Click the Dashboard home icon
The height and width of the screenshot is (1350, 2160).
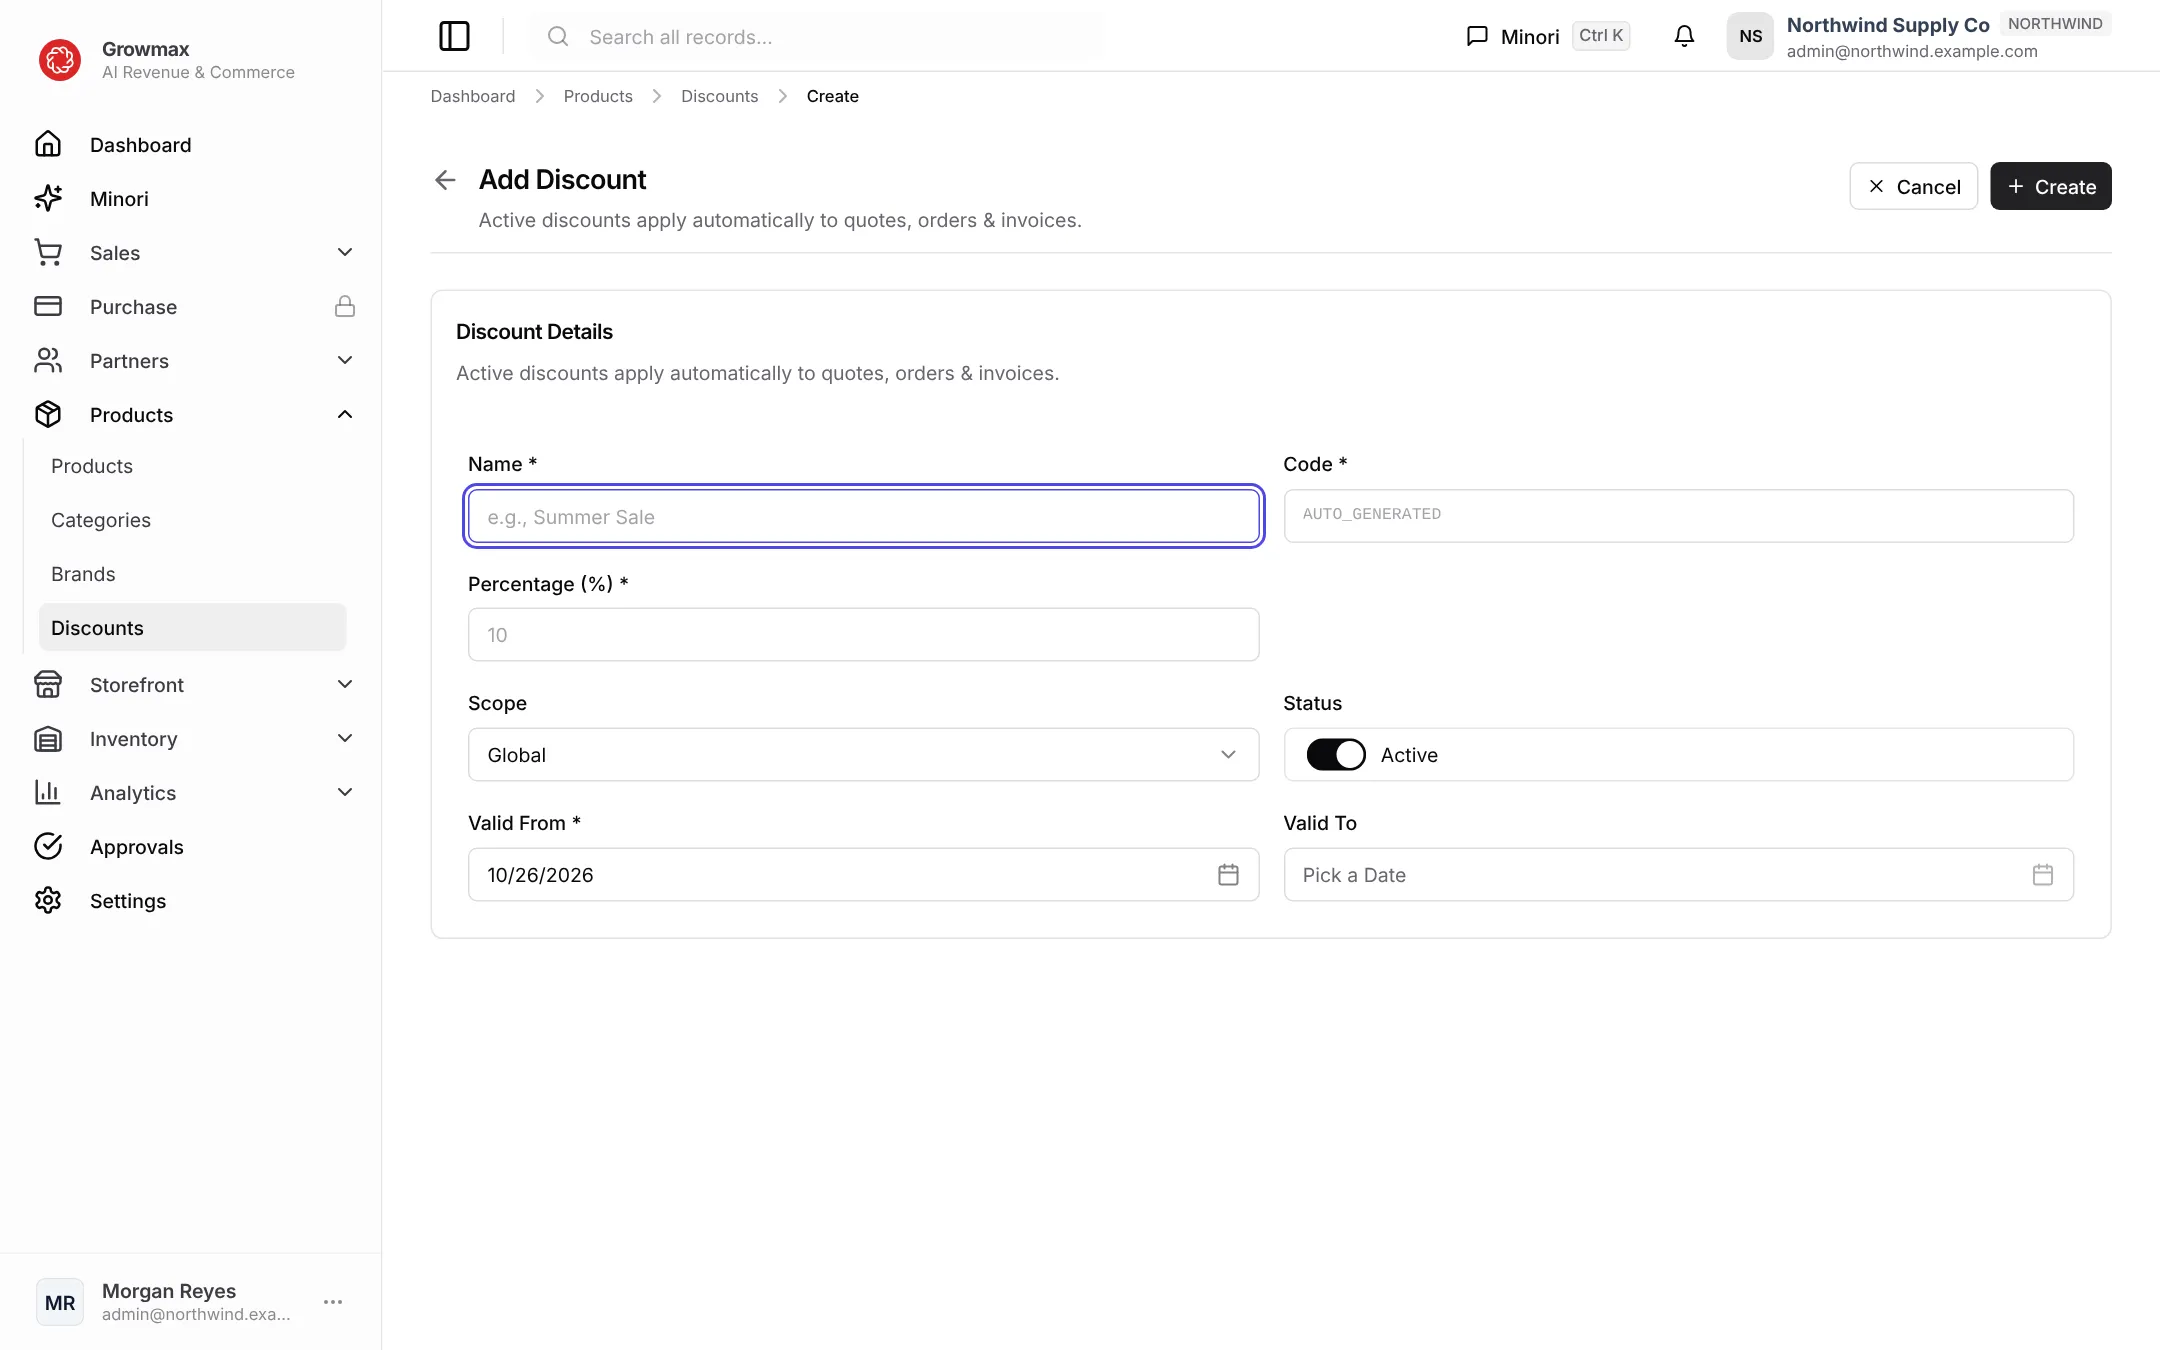[x=48, y=144]
